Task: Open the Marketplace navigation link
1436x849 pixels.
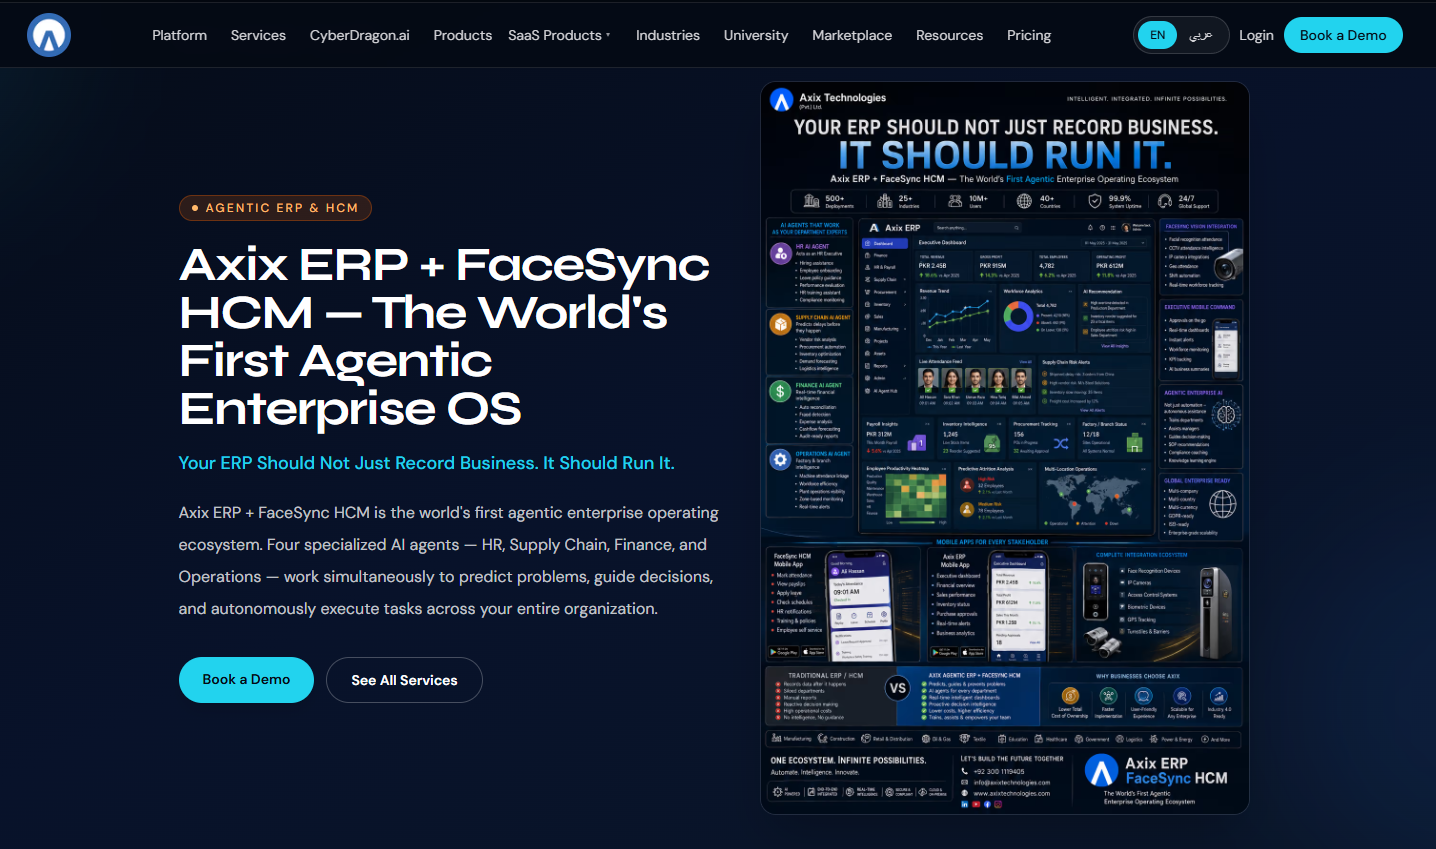Action: click(852, 35)
